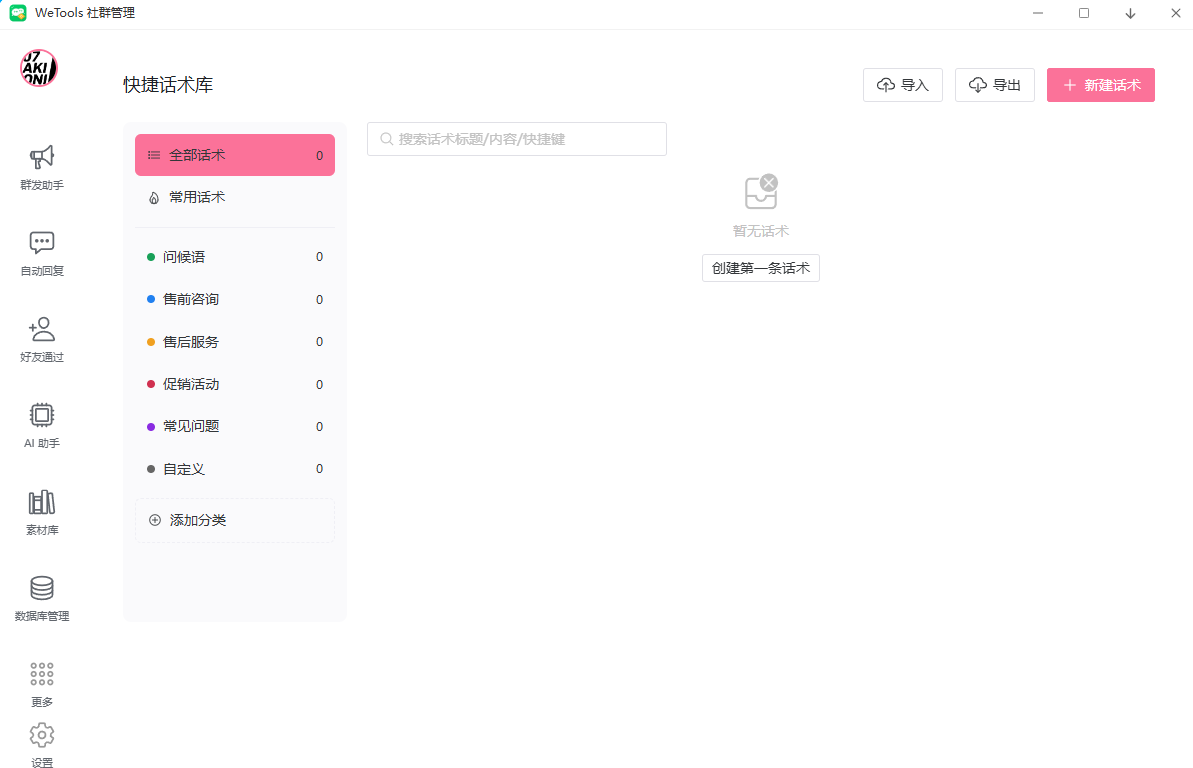Click the 导入 import button

point(903,85)
